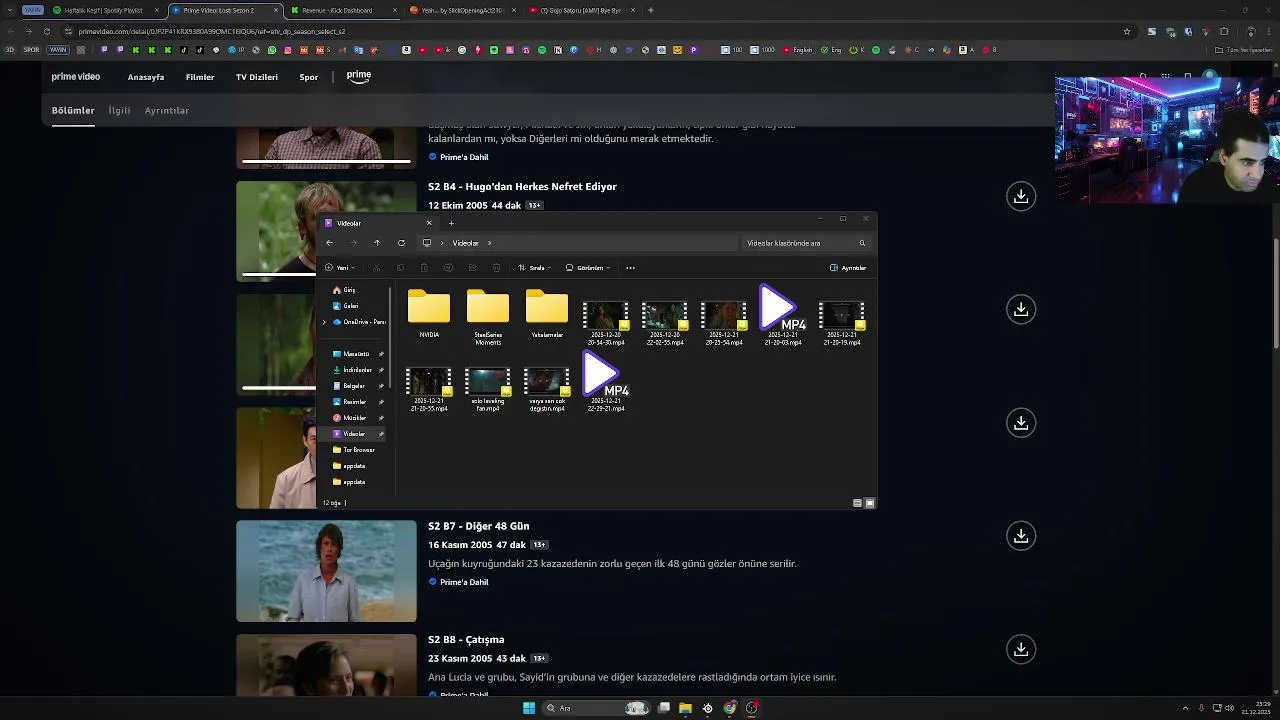Expand the OneDrive tree node
Viewport: 1280px width, 720px height.
[x=324, y=322]
